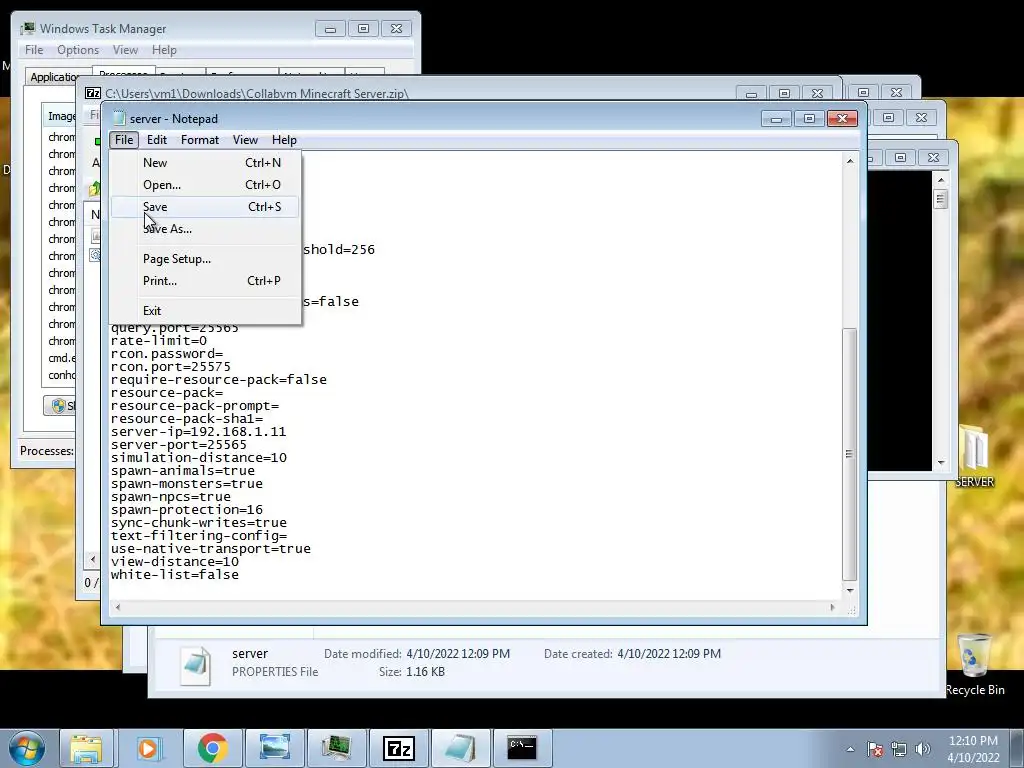Click Notepad horizontal scrollbar right arrow
Image resolution: width=1024 pixels, height=768 pixels.
click(x=832, y=607)
